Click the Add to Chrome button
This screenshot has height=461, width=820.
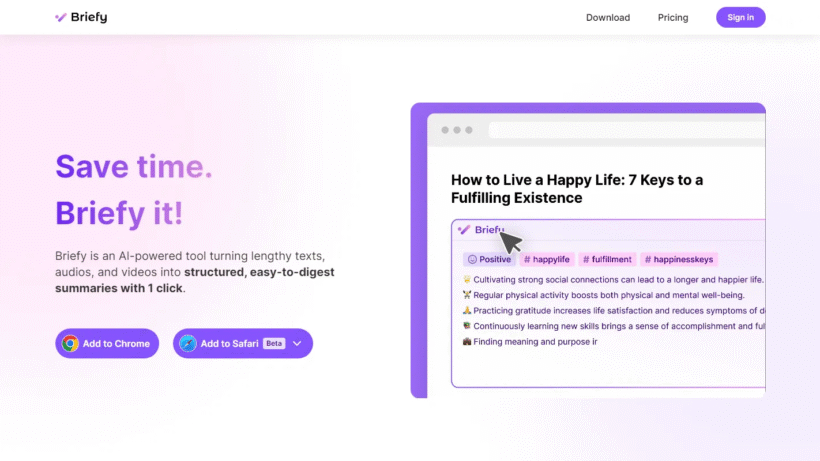[107, 343]
